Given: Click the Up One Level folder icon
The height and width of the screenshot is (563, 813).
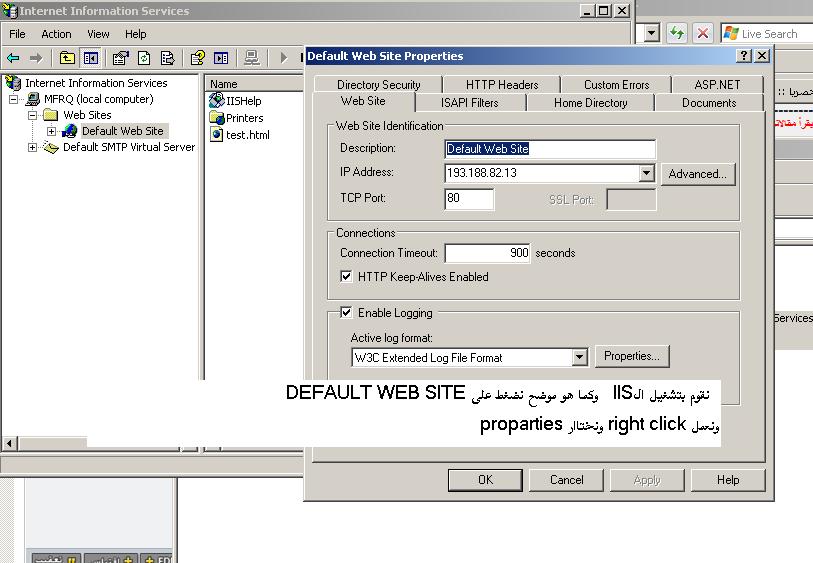Looking at the screenshot, I should (x=67, y=58).
